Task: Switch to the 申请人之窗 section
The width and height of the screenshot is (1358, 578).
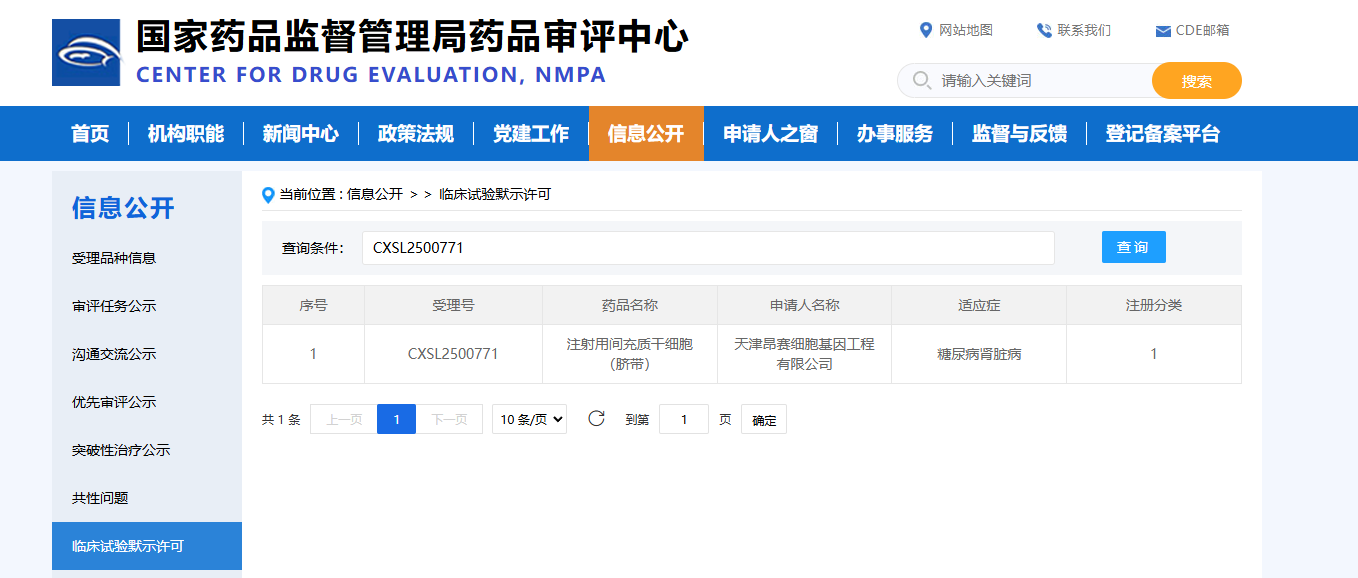Action: [770, 133]
